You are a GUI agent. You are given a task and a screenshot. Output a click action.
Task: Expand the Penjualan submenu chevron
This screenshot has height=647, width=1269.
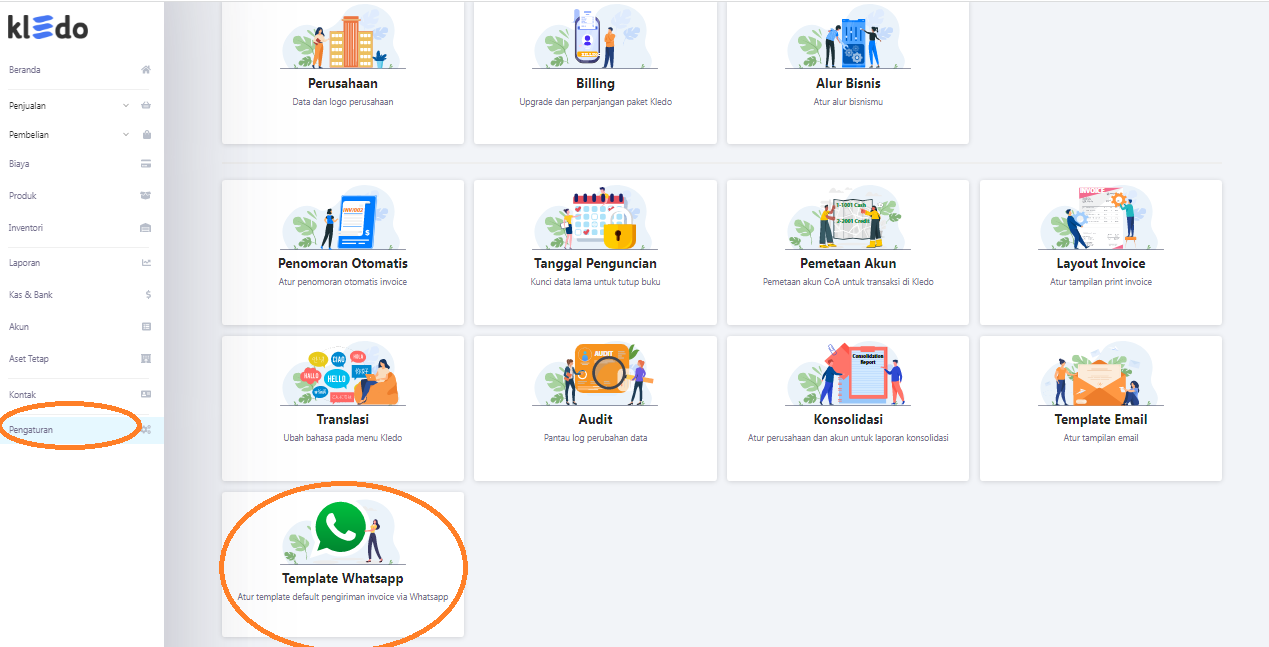pyautogui.click(x=126, y=106)
